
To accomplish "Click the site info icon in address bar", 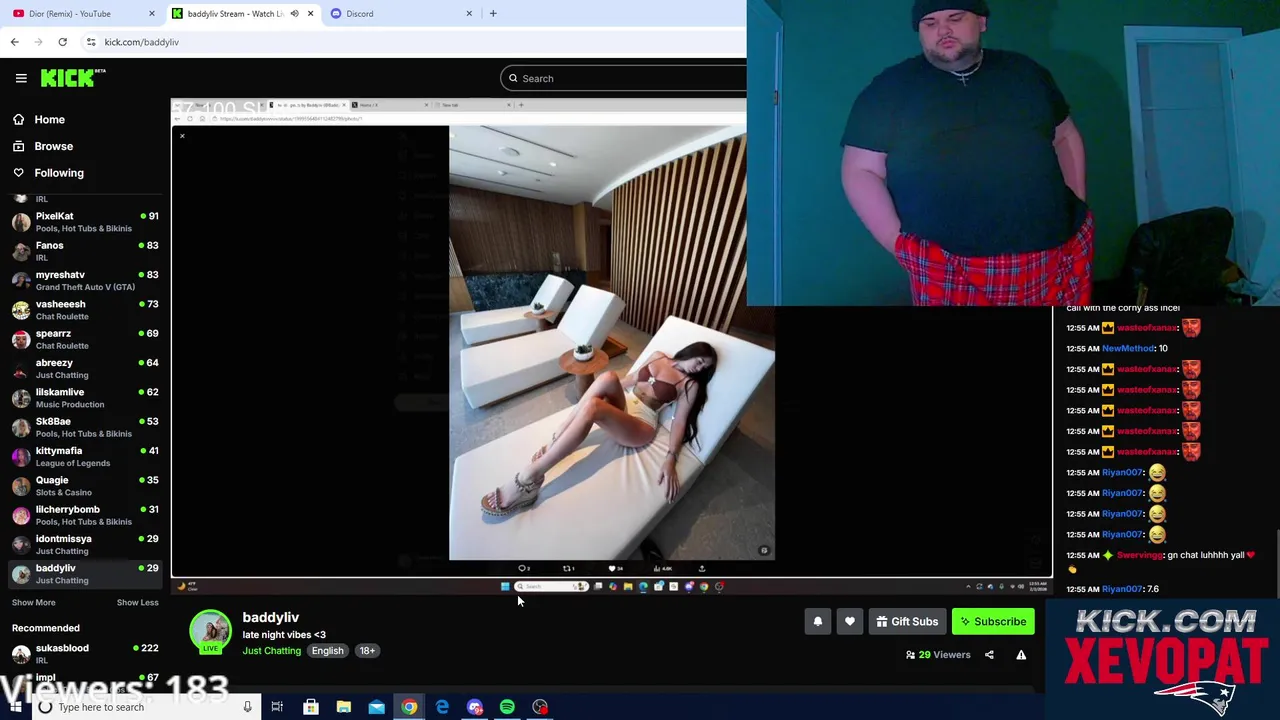I will tap(91, 42).
